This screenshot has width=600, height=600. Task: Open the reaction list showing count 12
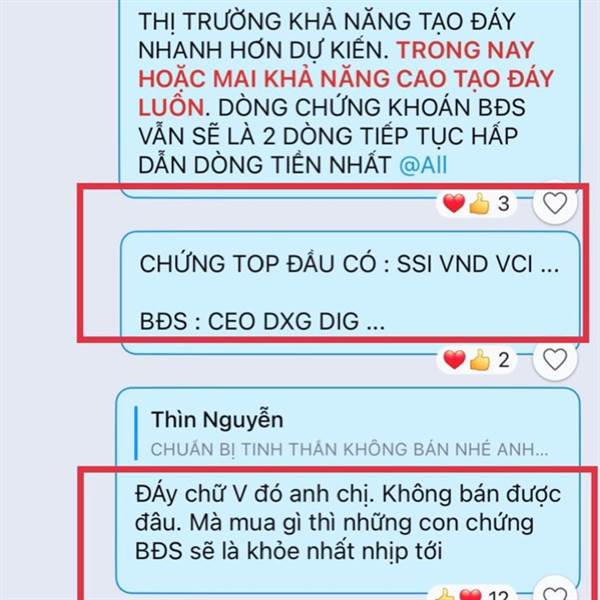473,594
